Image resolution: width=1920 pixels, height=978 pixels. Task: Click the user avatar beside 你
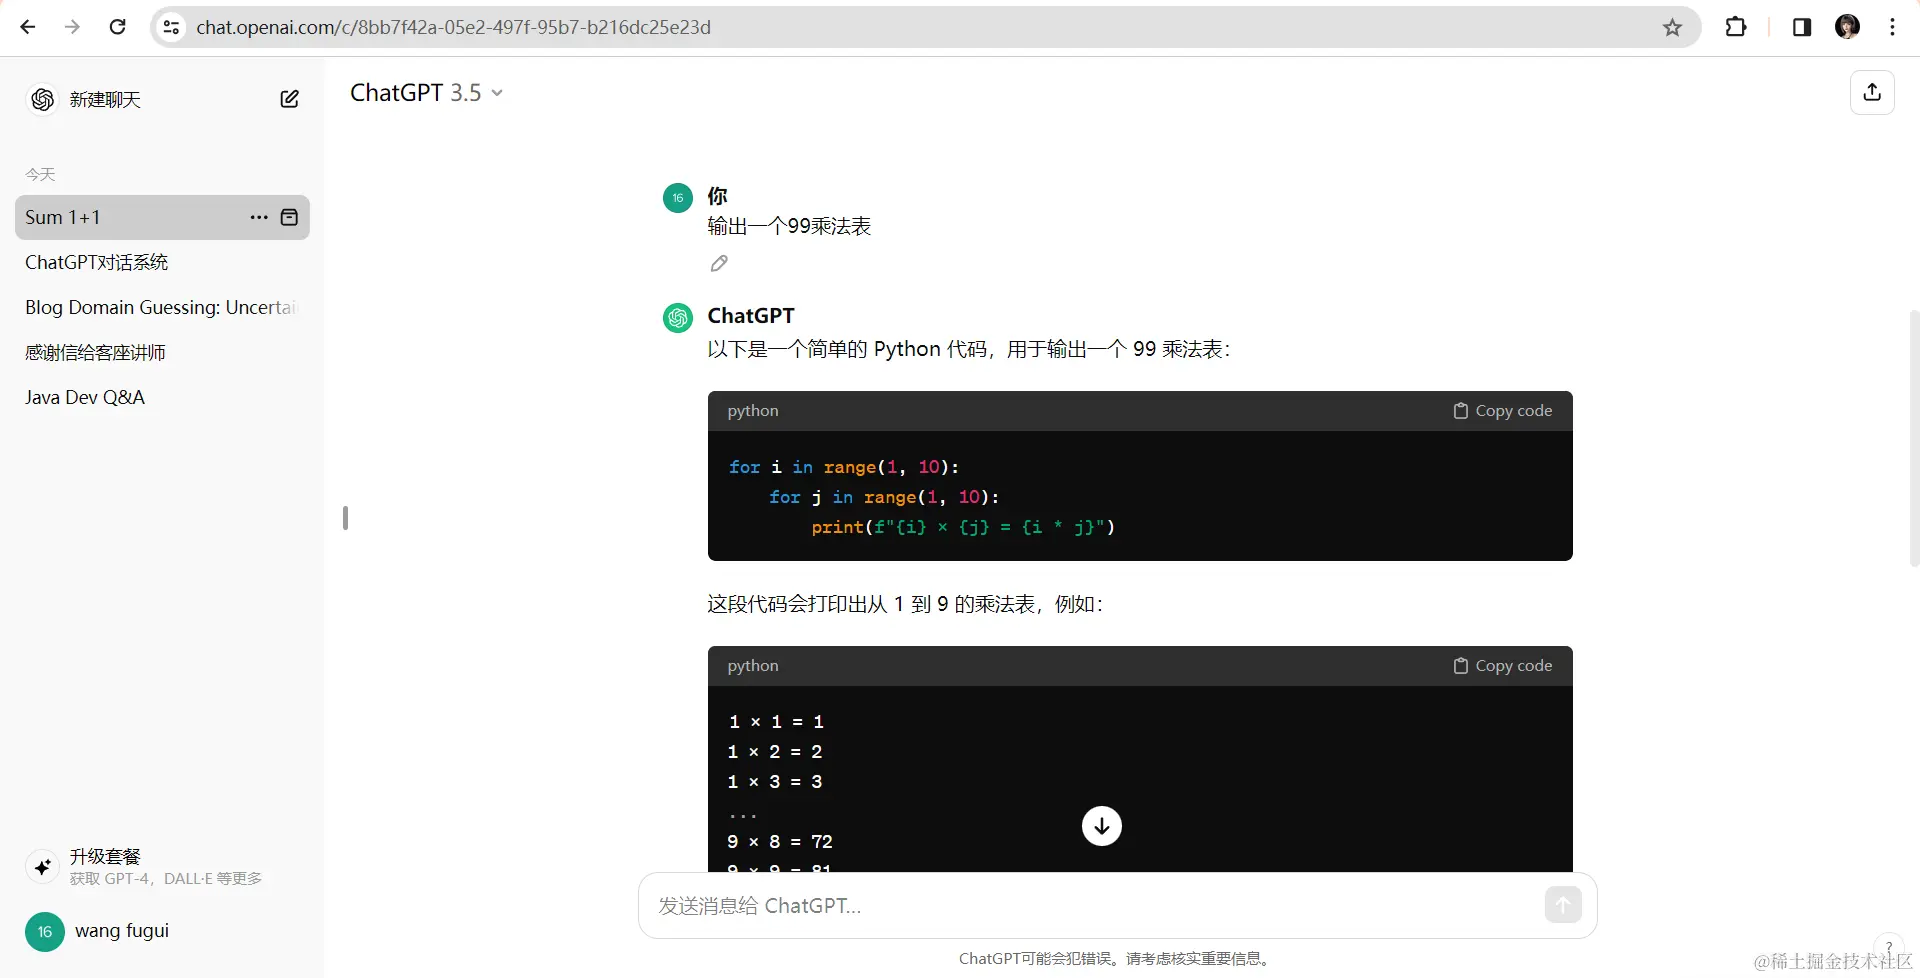(678, 198)
